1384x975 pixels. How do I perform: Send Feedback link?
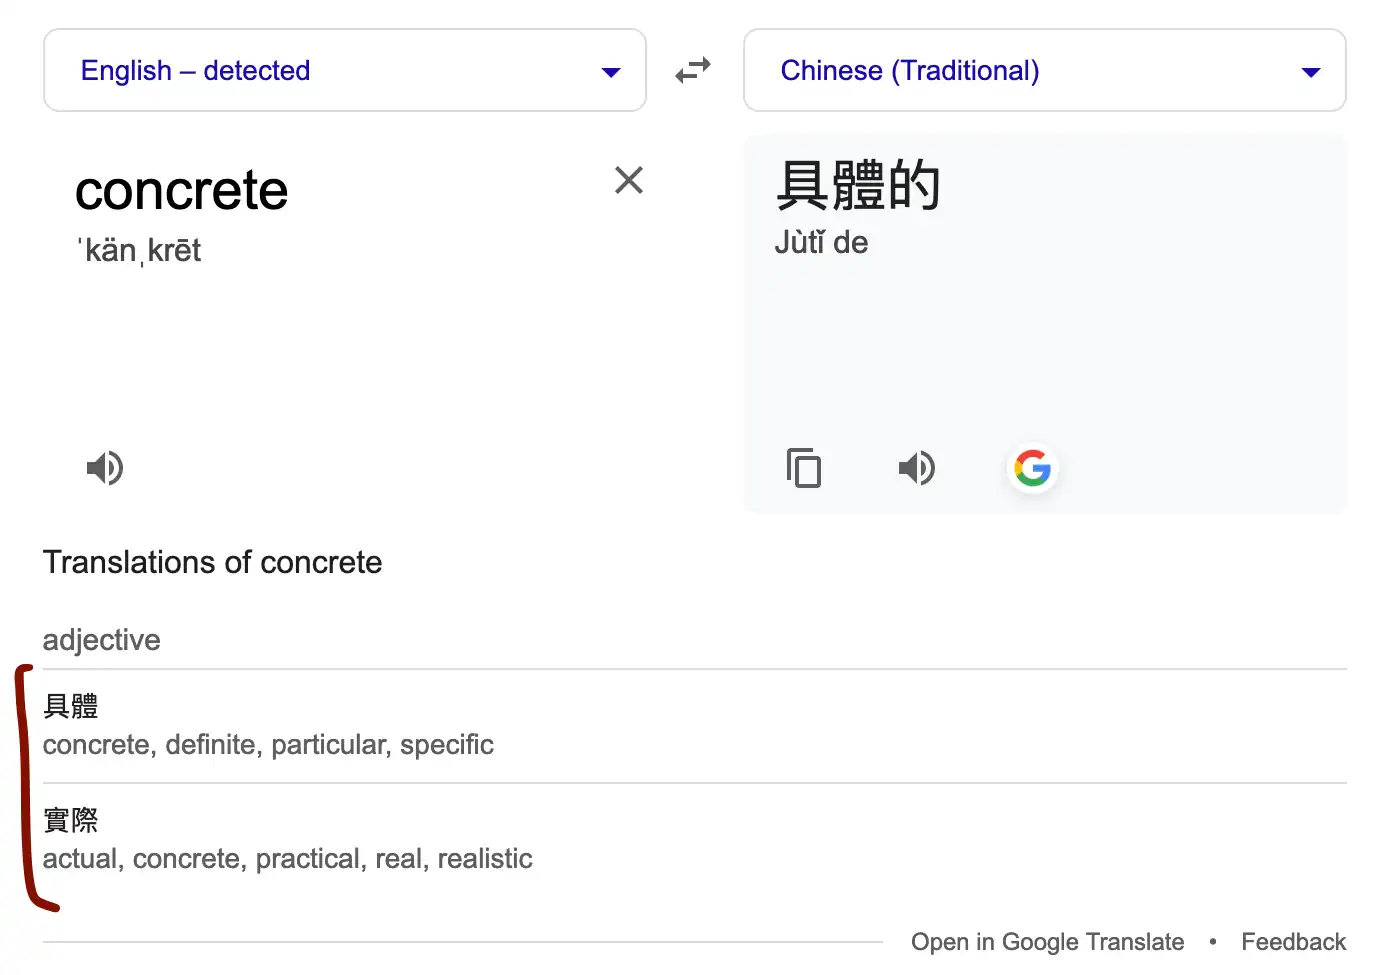pos(1293,942)
